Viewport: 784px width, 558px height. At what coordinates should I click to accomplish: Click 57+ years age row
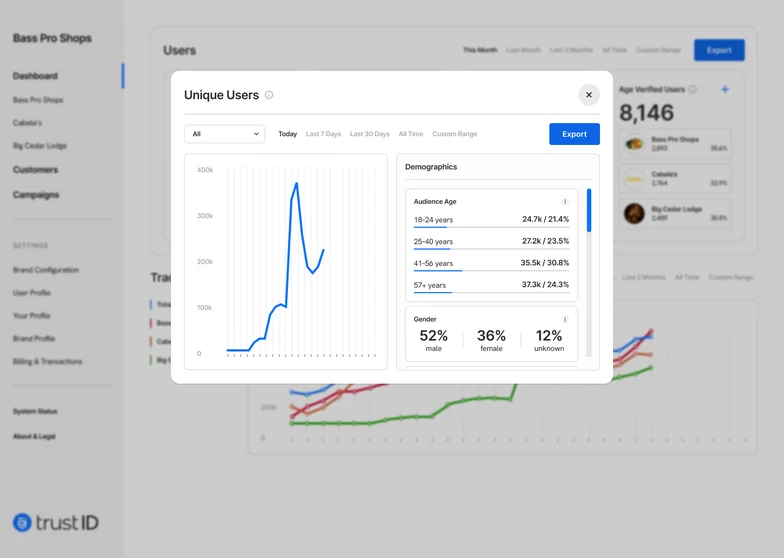[491, 286]
